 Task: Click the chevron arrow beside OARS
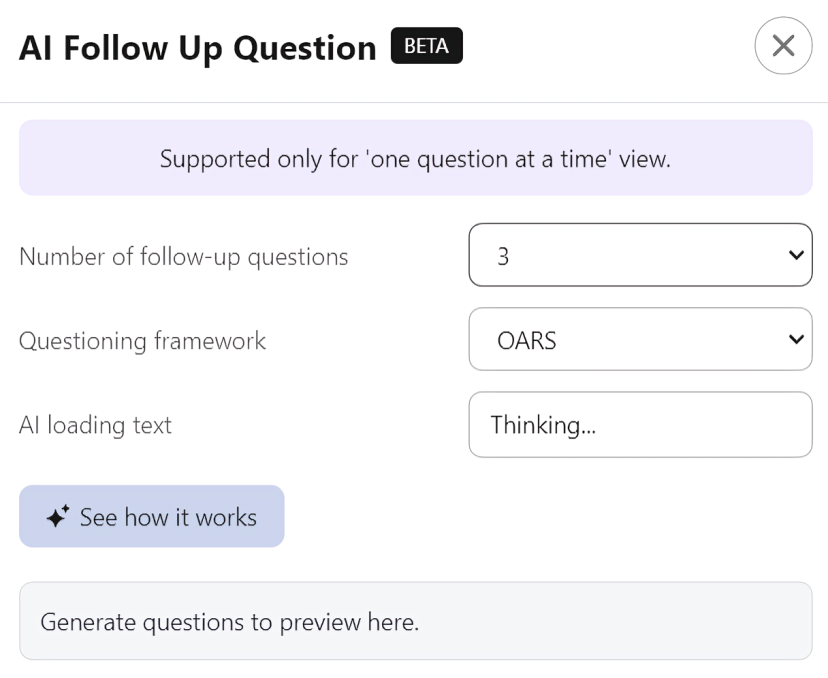coord(796,339)
